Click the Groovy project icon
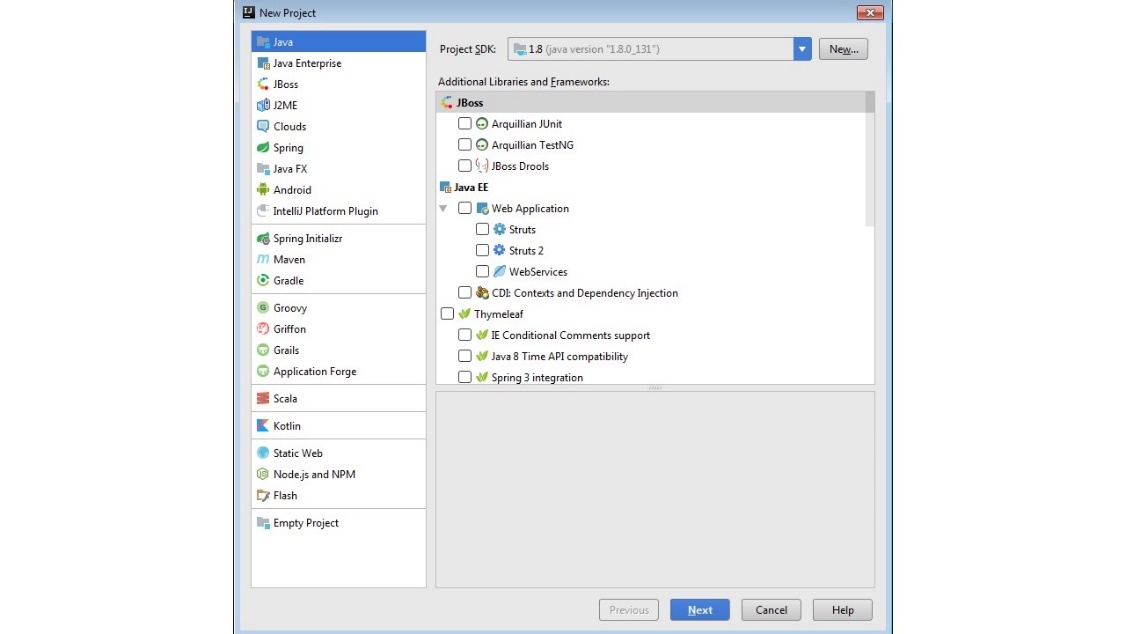The width and height of the screenshot is (1126, 634). (x=263, y=309)
